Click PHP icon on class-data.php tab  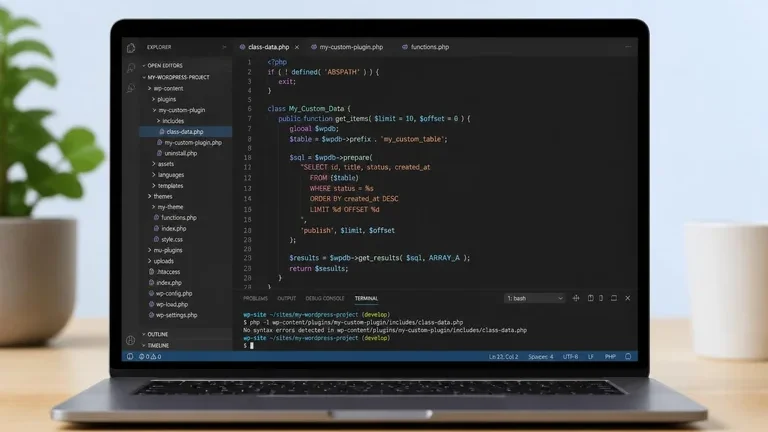[x=242, y=47]
